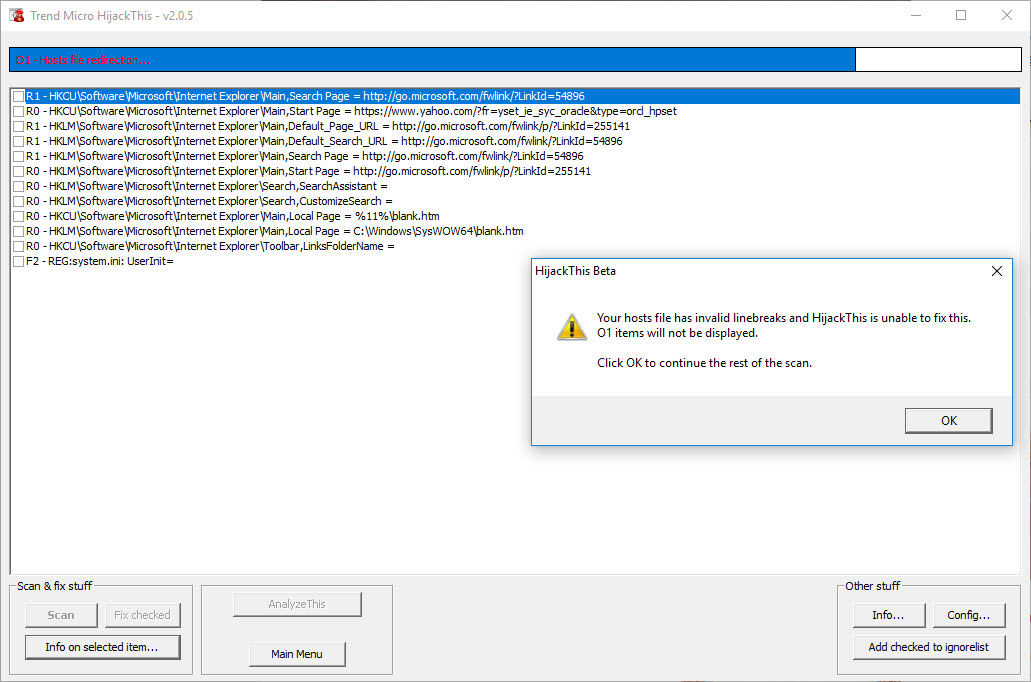Open the Config... settings
Screen dimensions: 1031x682
point(968,616)
